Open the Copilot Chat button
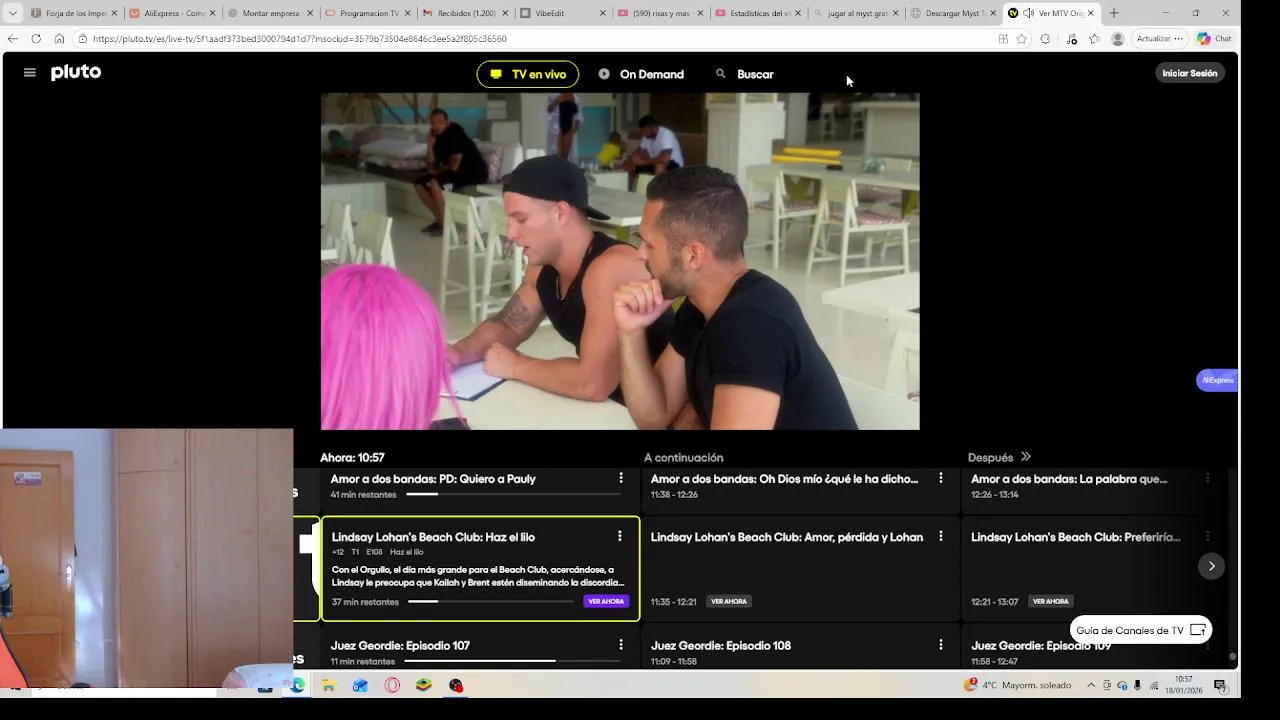Viewport: 1280px width, 720px height. point(1213,38)
